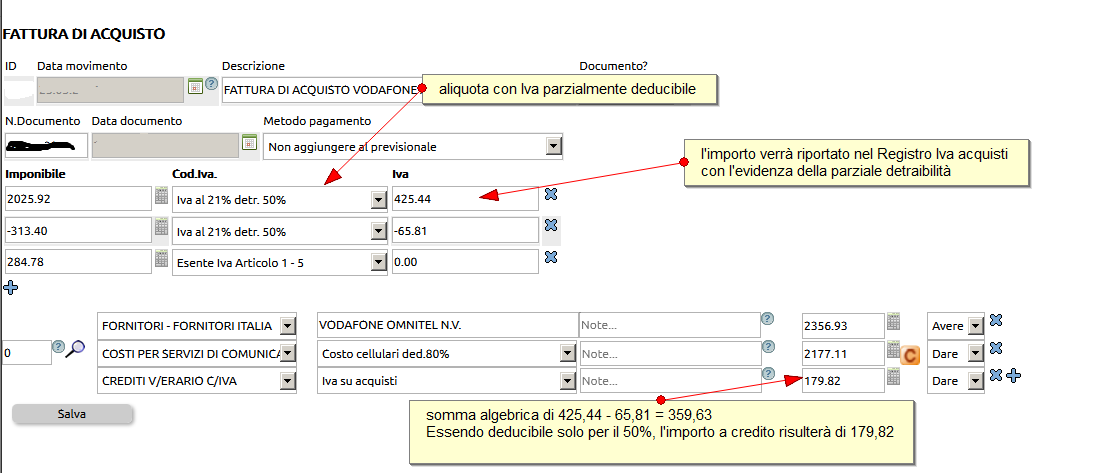Open calculator next to Imponibile 284.78
This screenshot has width=1097, height=474.
click(162, 258)
